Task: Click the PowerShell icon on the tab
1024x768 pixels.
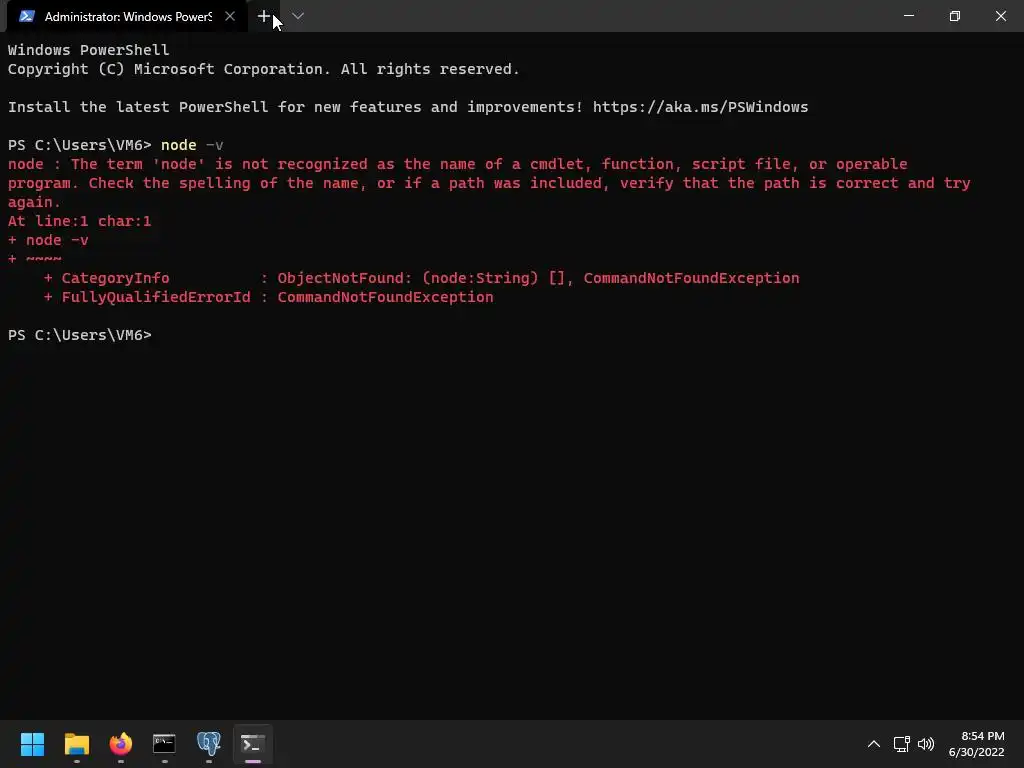Action: coord(27,16)
